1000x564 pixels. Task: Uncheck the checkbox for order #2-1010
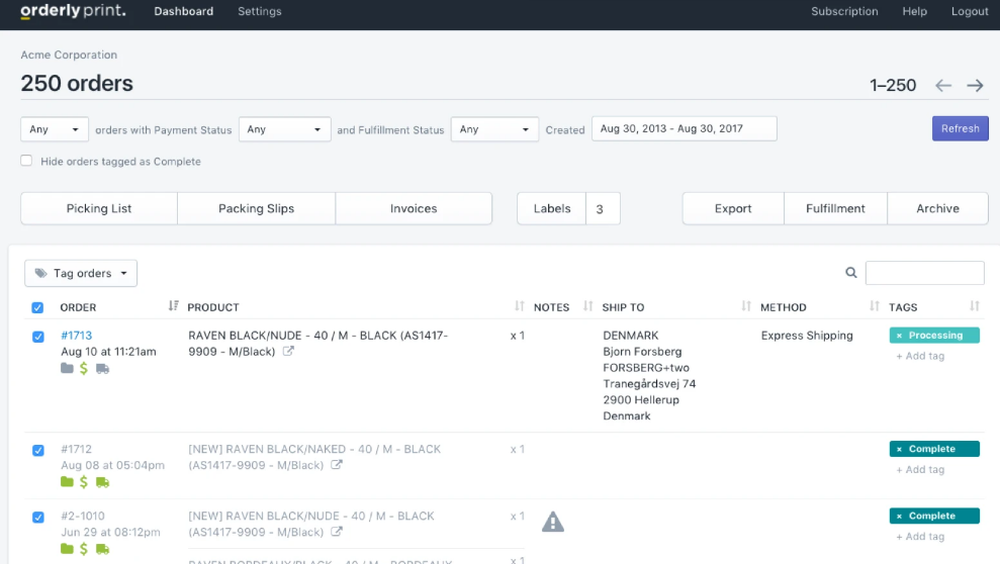(x=38, y=517)
